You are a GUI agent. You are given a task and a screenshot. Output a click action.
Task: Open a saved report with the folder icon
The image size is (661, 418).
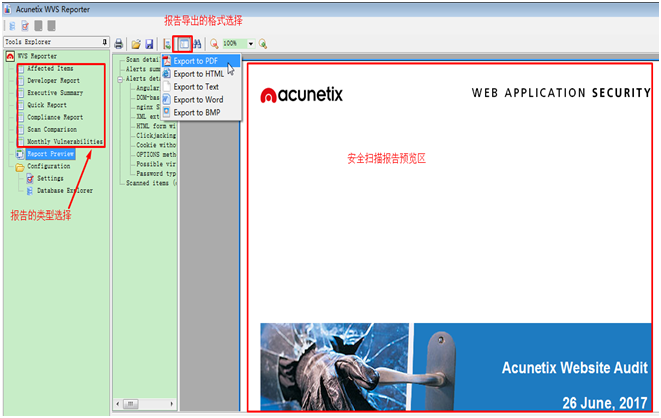(x=136, y=44)
